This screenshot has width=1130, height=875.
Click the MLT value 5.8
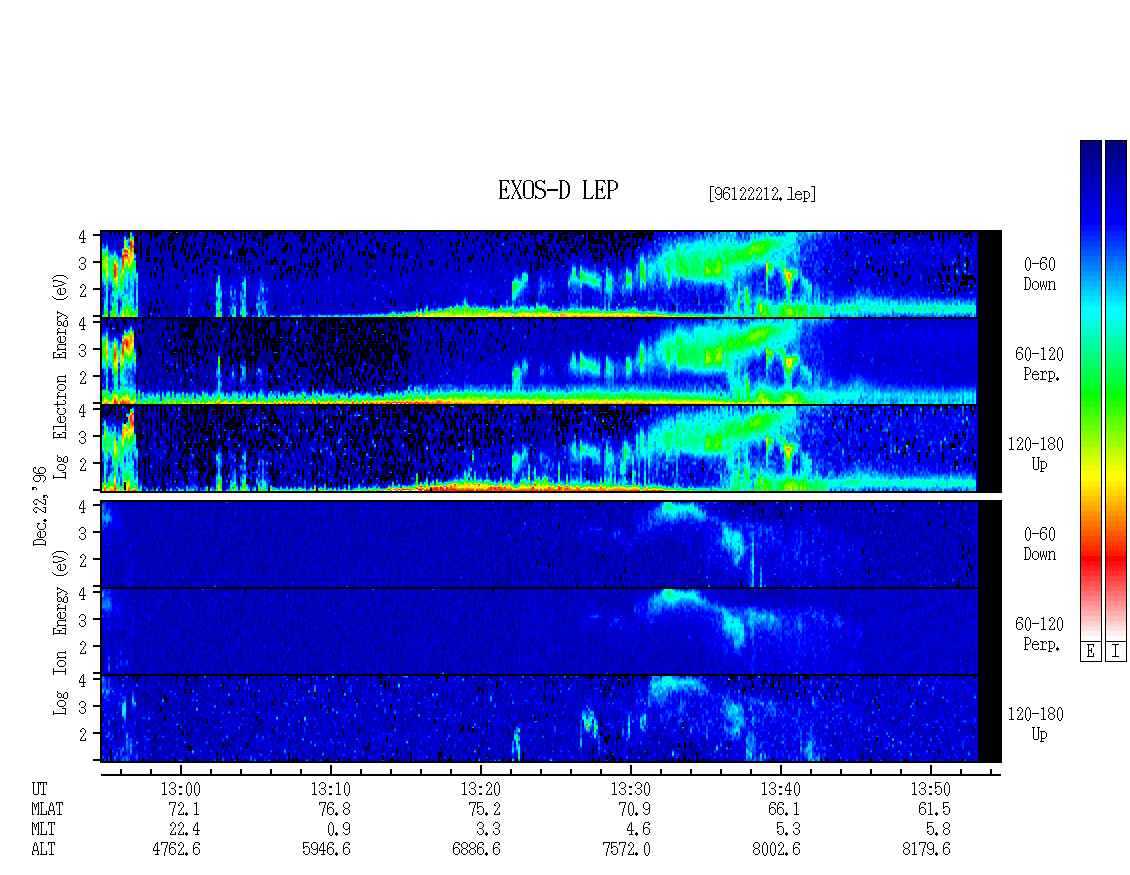point(938,830)
